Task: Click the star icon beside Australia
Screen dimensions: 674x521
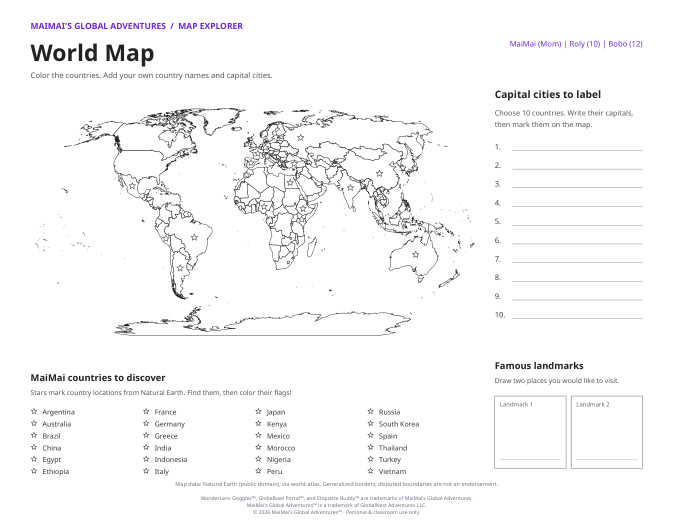Action: point(34,423)
